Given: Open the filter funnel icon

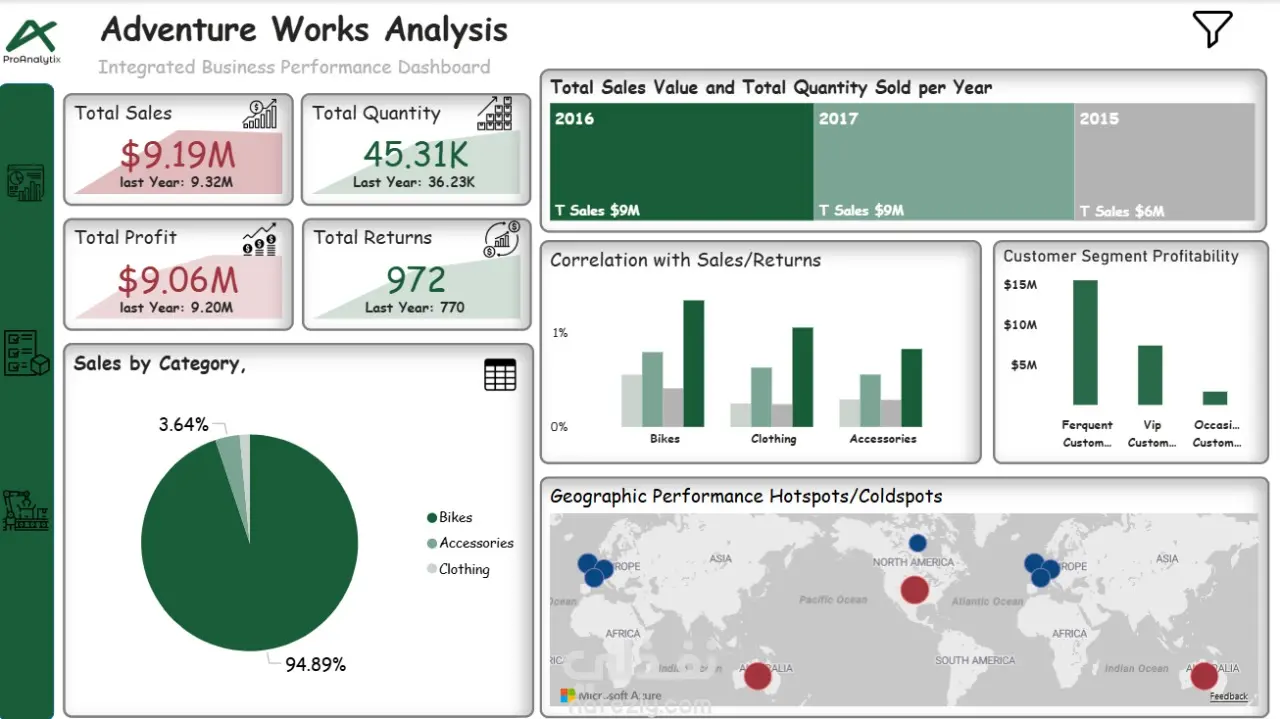Looking at the screenshot, I should tap(1212, 29).
